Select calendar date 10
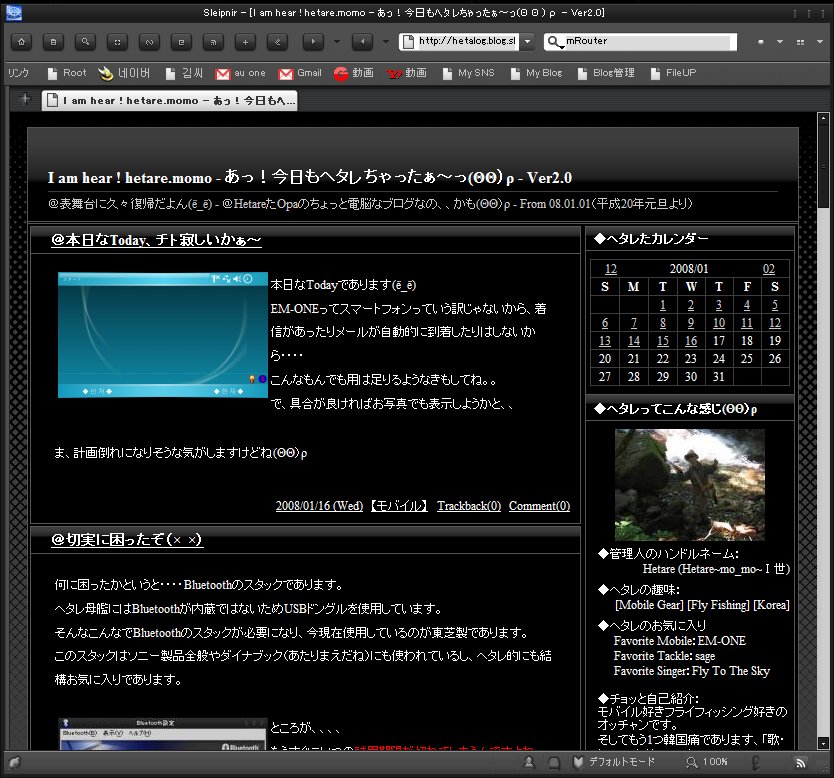The image size is (834, 778). [719, 323]
